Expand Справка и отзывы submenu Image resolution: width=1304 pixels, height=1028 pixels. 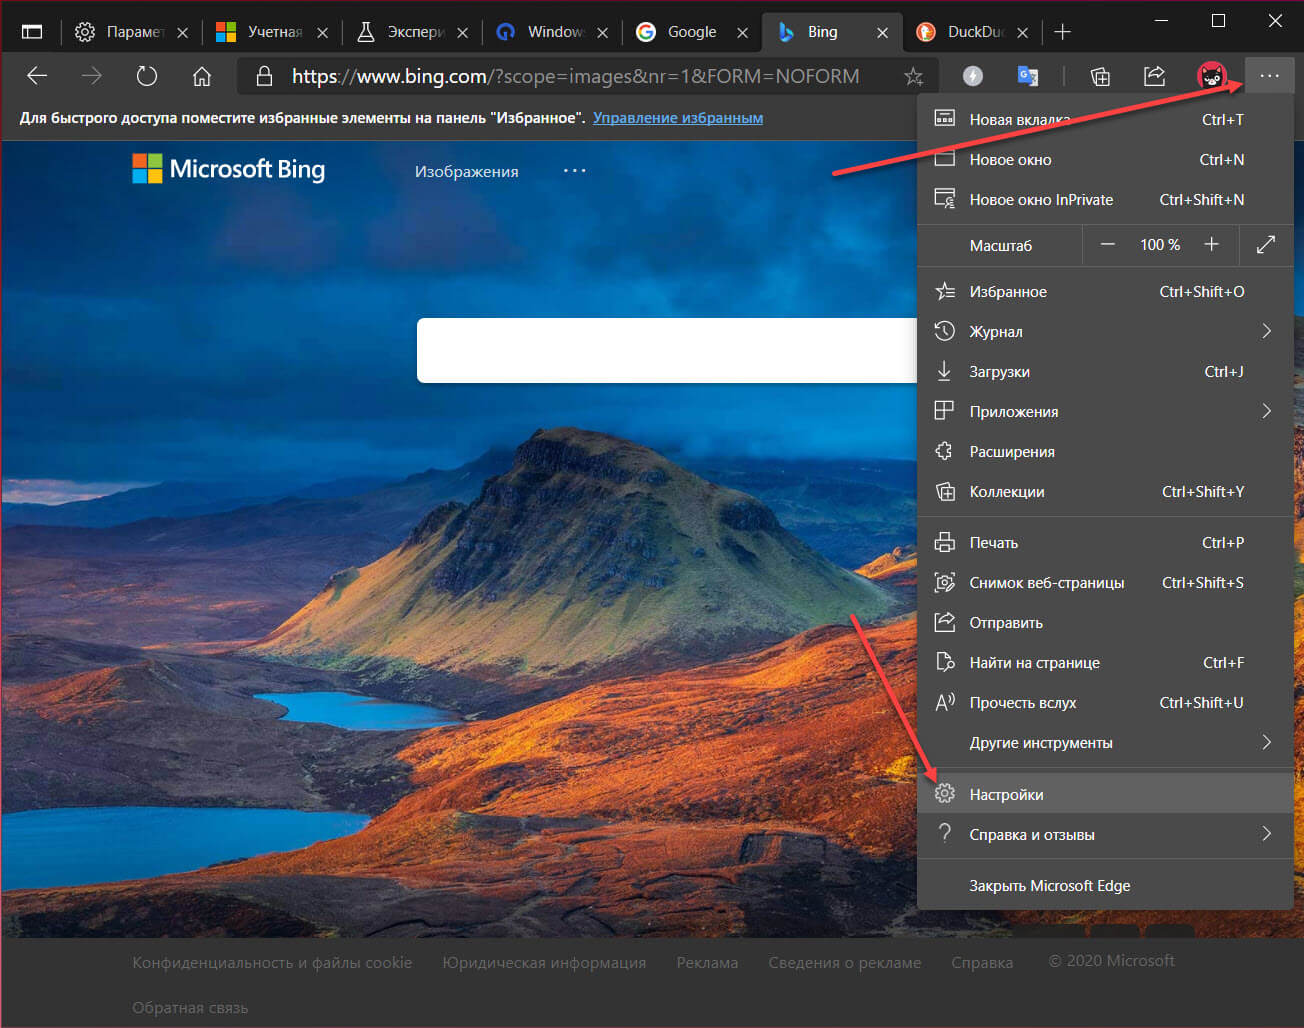click(x=1105, y=834)
